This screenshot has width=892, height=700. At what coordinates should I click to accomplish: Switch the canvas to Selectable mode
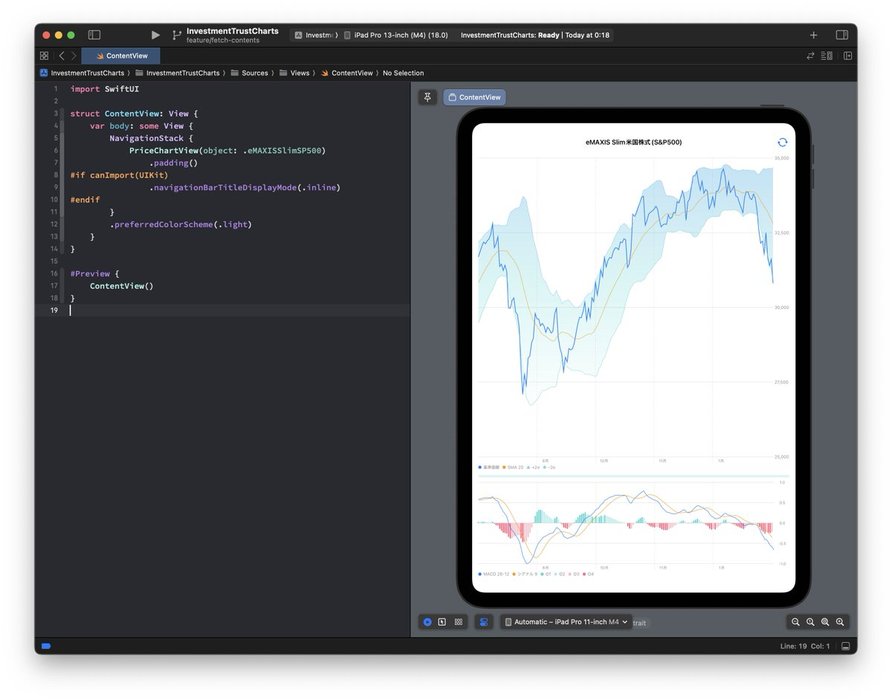442,622
